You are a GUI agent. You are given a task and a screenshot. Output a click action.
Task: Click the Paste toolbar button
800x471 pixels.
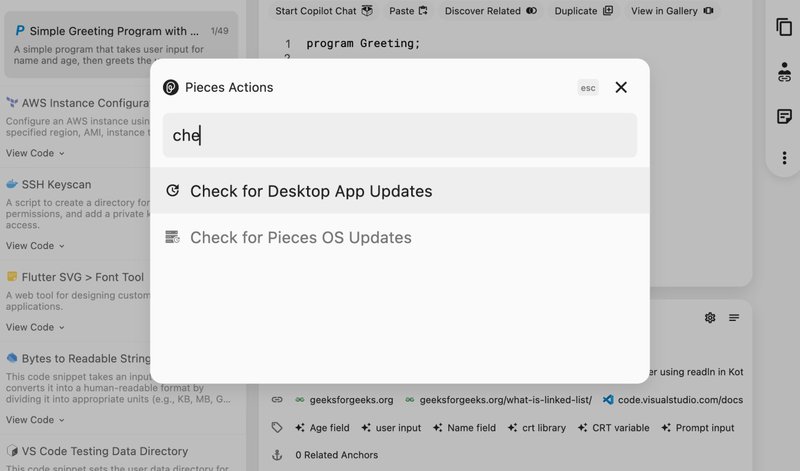click(408, 11)
